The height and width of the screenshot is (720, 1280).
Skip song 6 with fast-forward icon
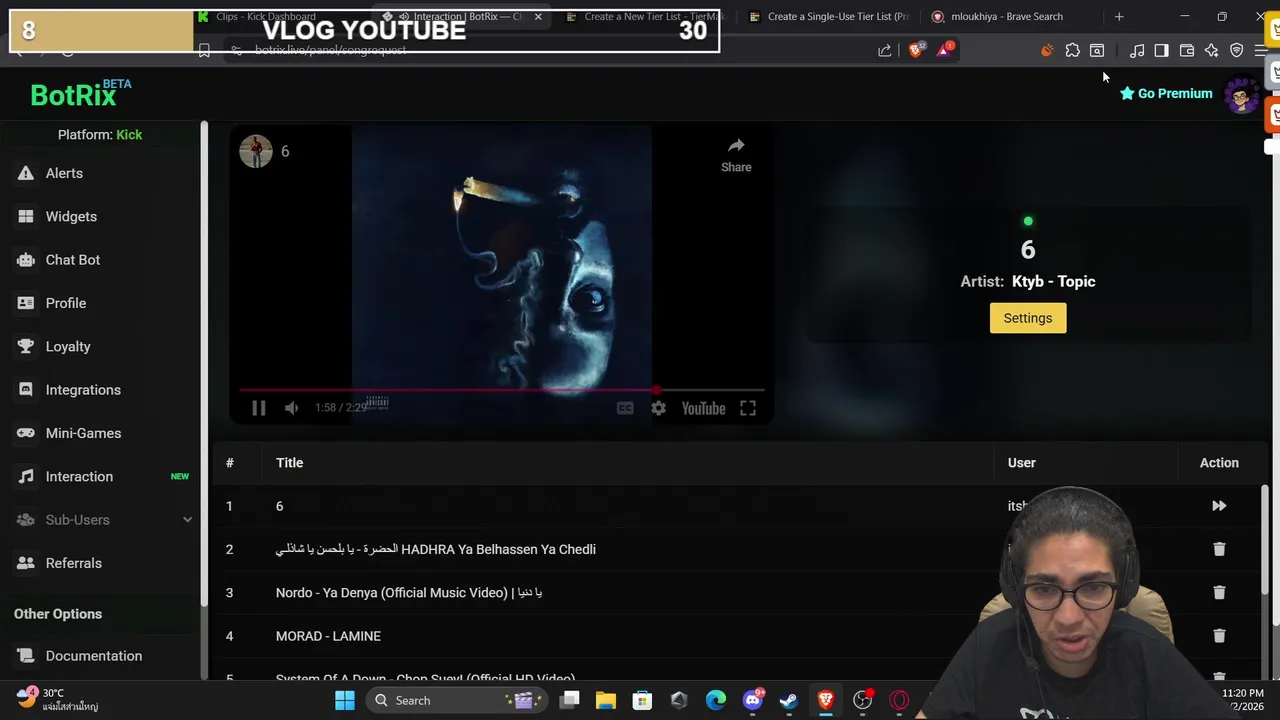pos(1219,506)
